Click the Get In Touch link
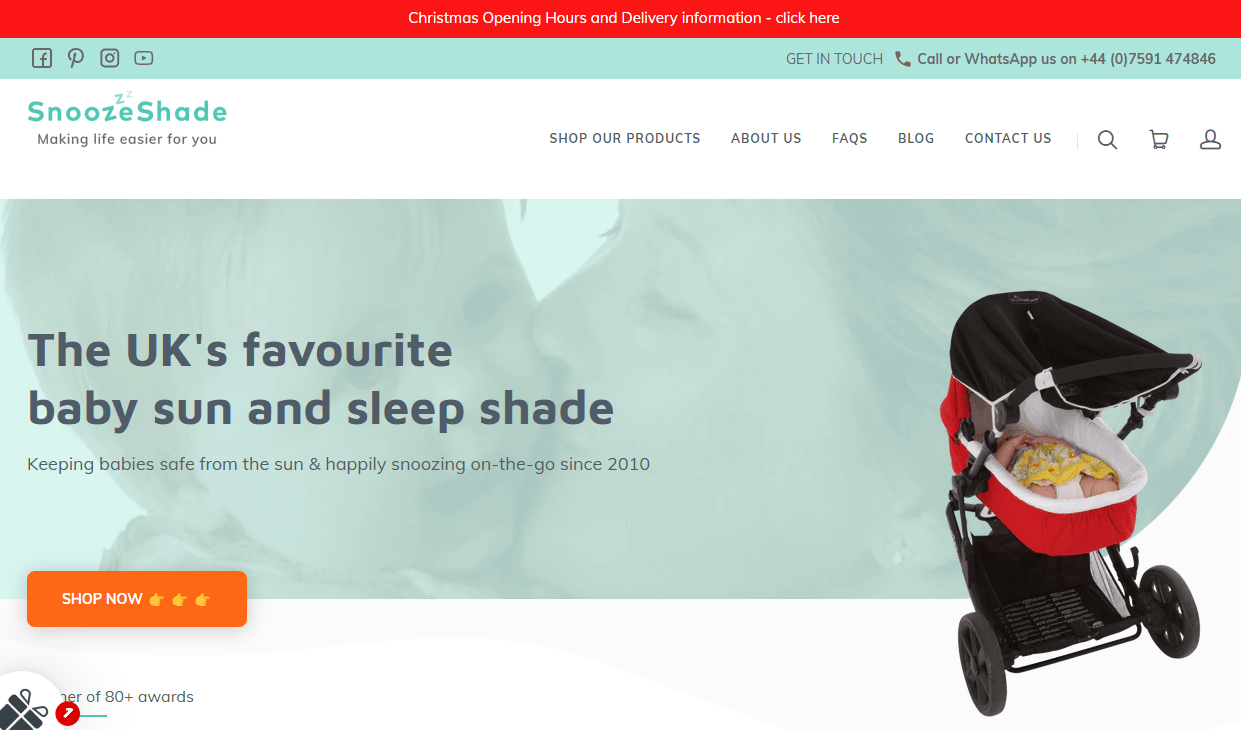This screenshot has height=730, width=1241. pos(834,59)
